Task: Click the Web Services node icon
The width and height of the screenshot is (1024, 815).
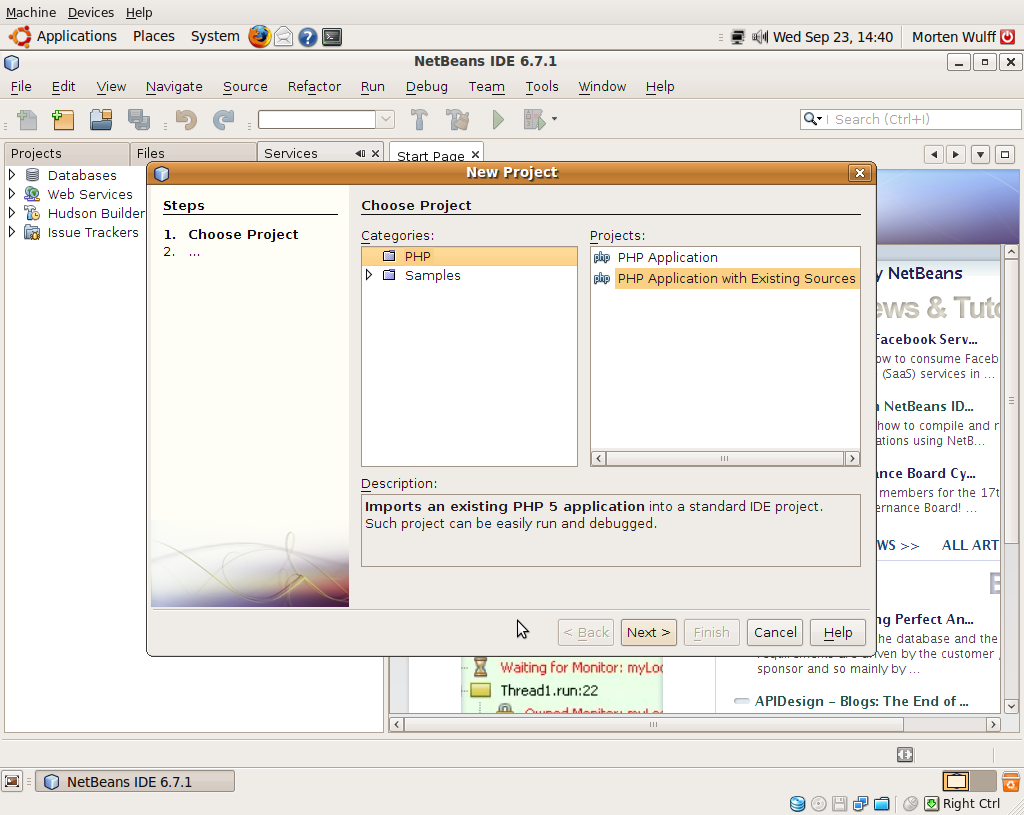Action: pyautogui.click(x=32, y=194)
